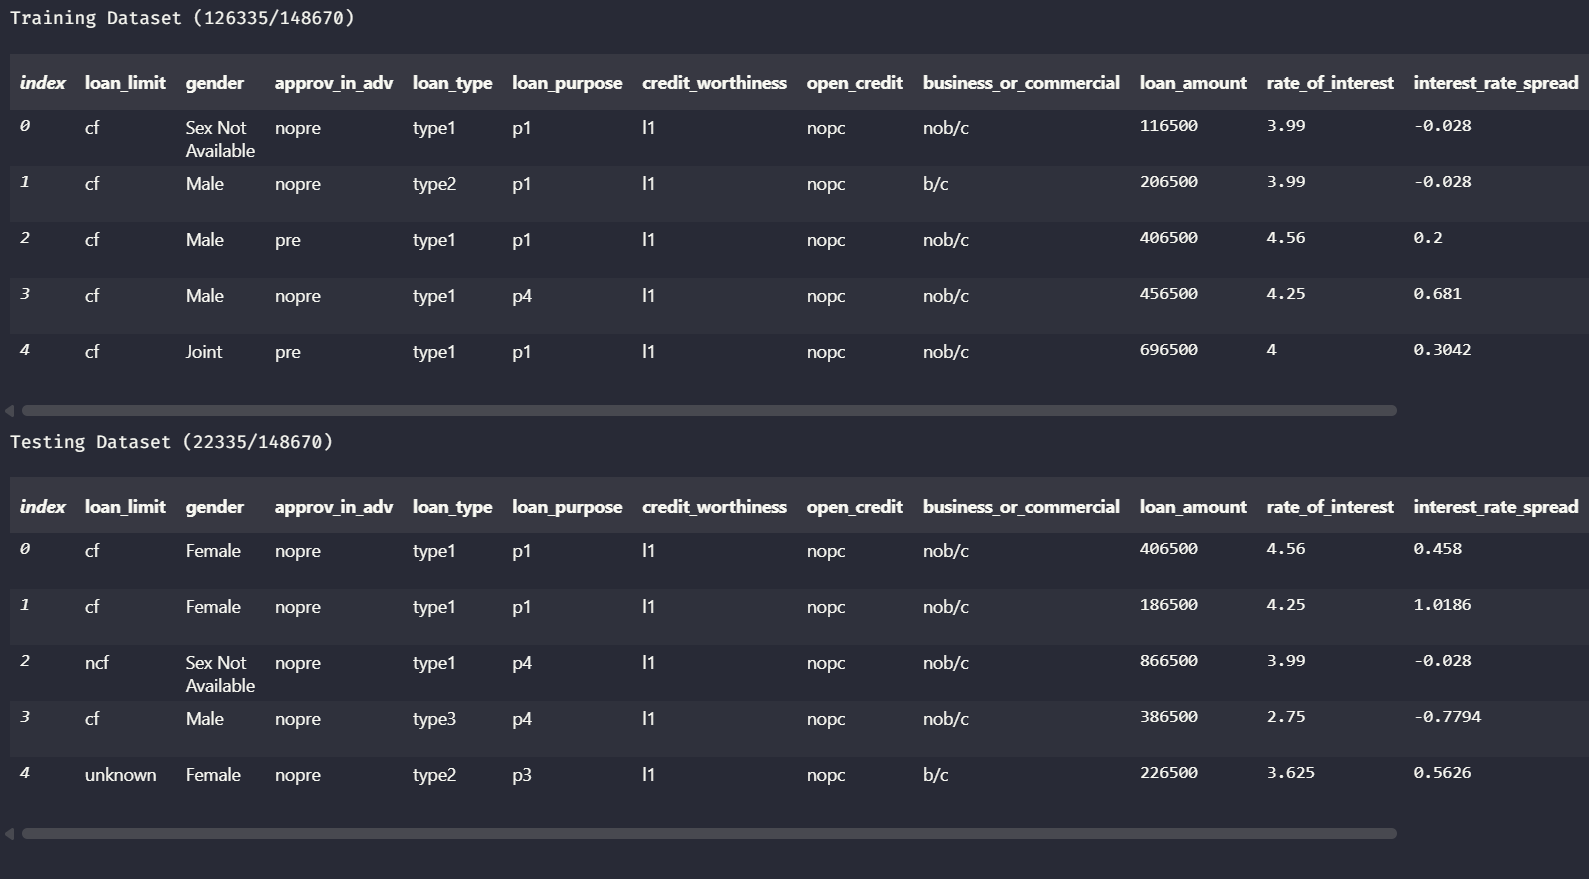
Task: Click loan_purpose header in Testing table
Action: tap(567, 507)
